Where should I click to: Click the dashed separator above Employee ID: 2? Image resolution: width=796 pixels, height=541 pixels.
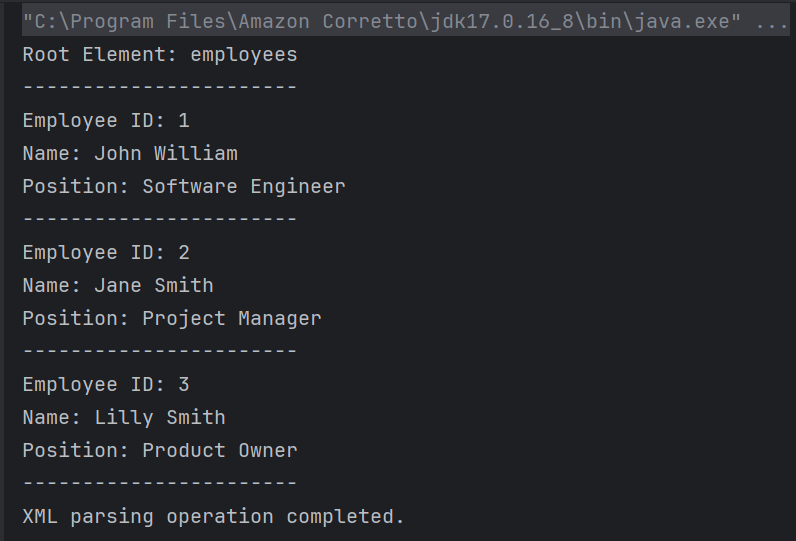coord(160,220)
